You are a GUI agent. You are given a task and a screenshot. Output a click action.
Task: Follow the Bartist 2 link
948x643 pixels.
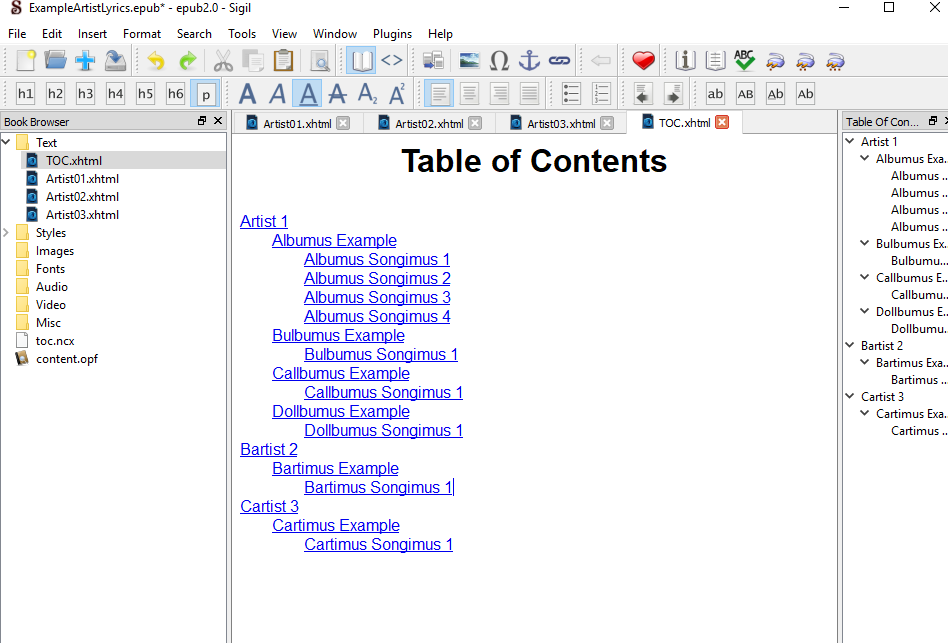click(269, 450)
